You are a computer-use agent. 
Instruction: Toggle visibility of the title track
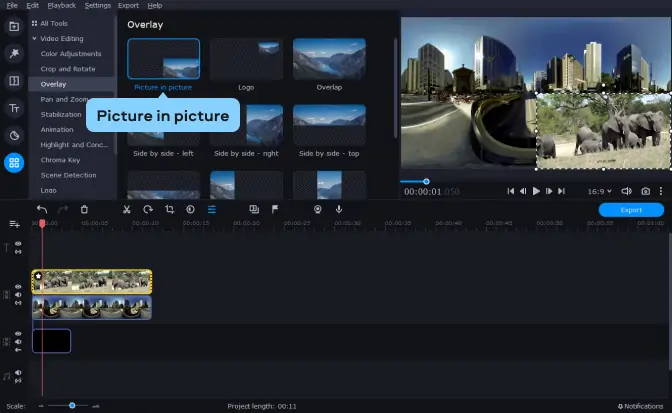[18, 244]
